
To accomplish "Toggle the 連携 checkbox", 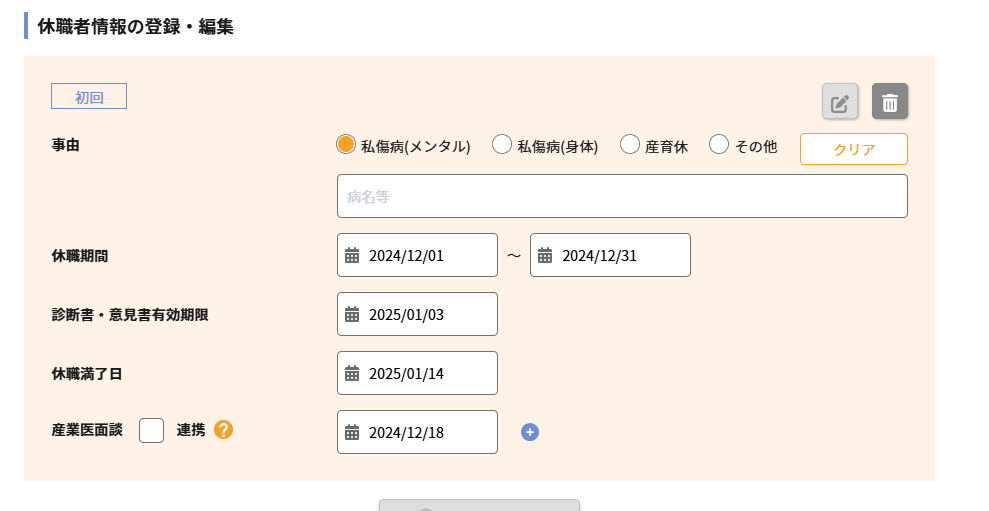I will (x=151, y=430).
